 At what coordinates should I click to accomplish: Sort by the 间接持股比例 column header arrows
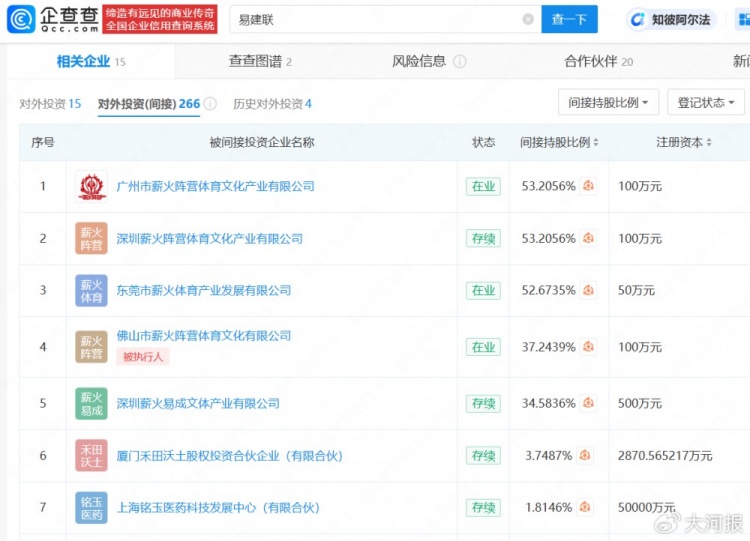point(597,143)
